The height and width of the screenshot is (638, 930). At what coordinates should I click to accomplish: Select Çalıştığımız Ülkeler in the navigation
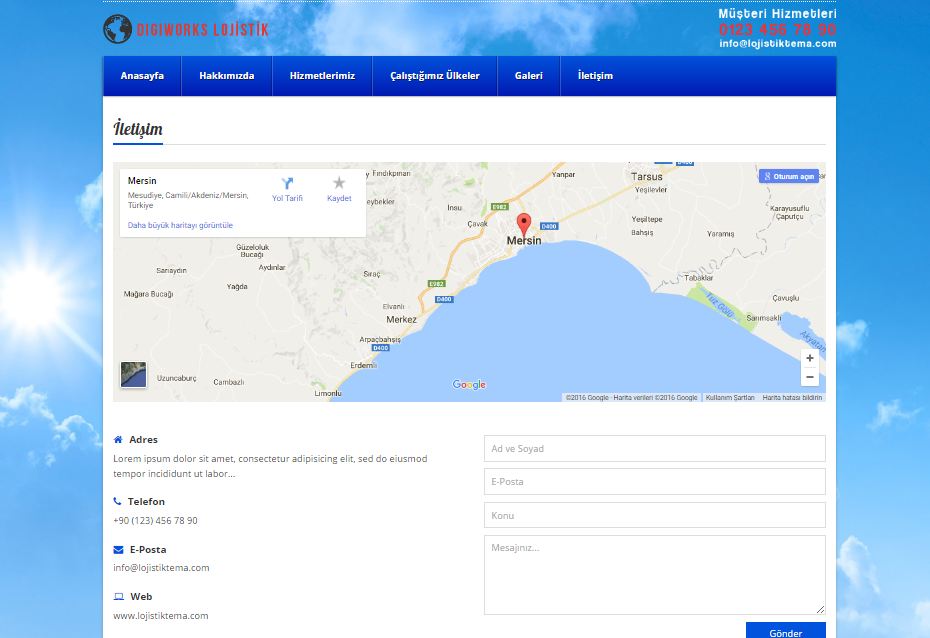pyautogui.click(x=435, y=76)
